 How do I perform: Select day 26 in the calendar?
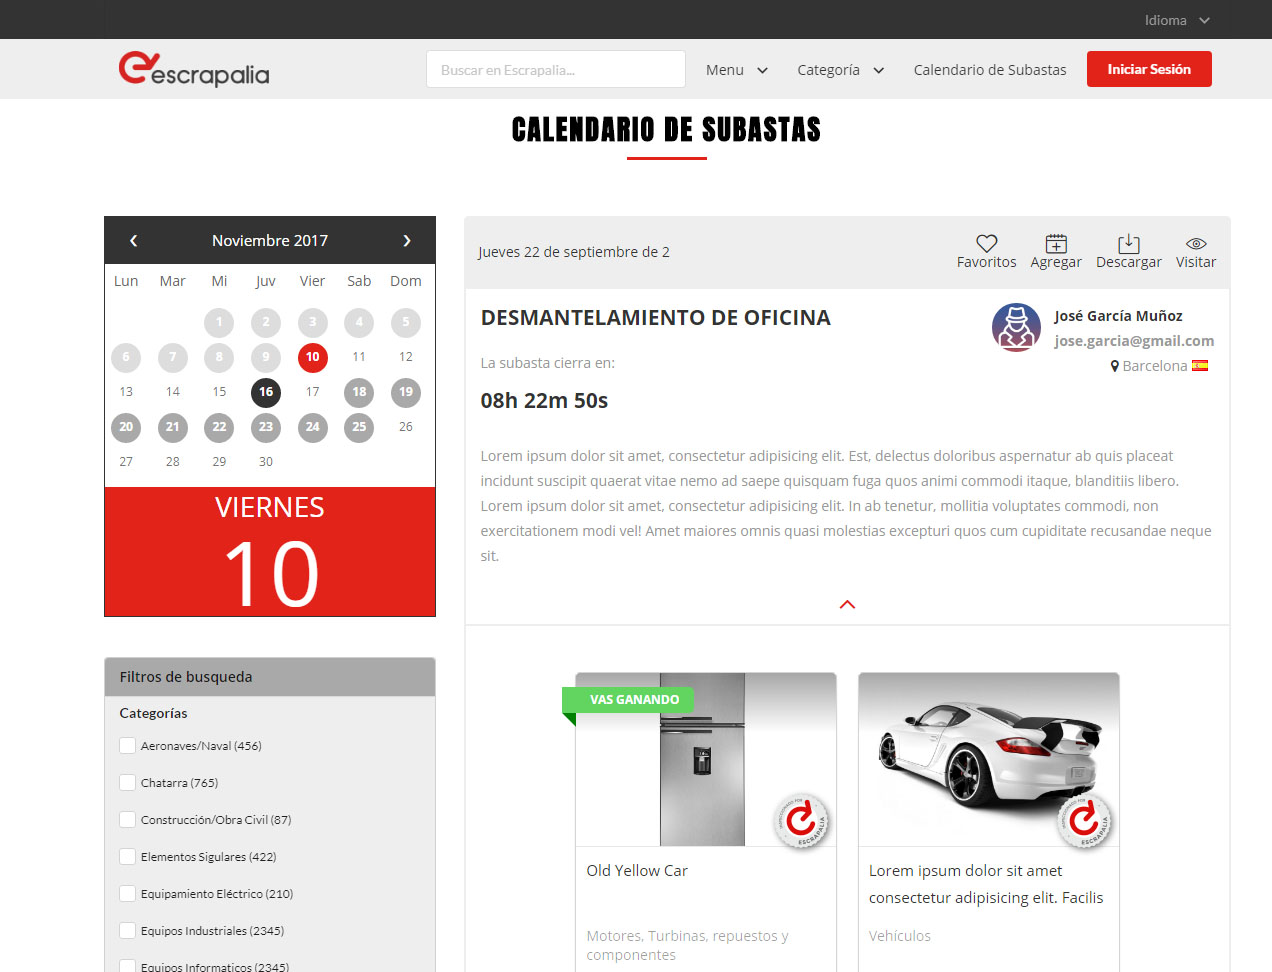pyautogui.click(x=406, y=427)
